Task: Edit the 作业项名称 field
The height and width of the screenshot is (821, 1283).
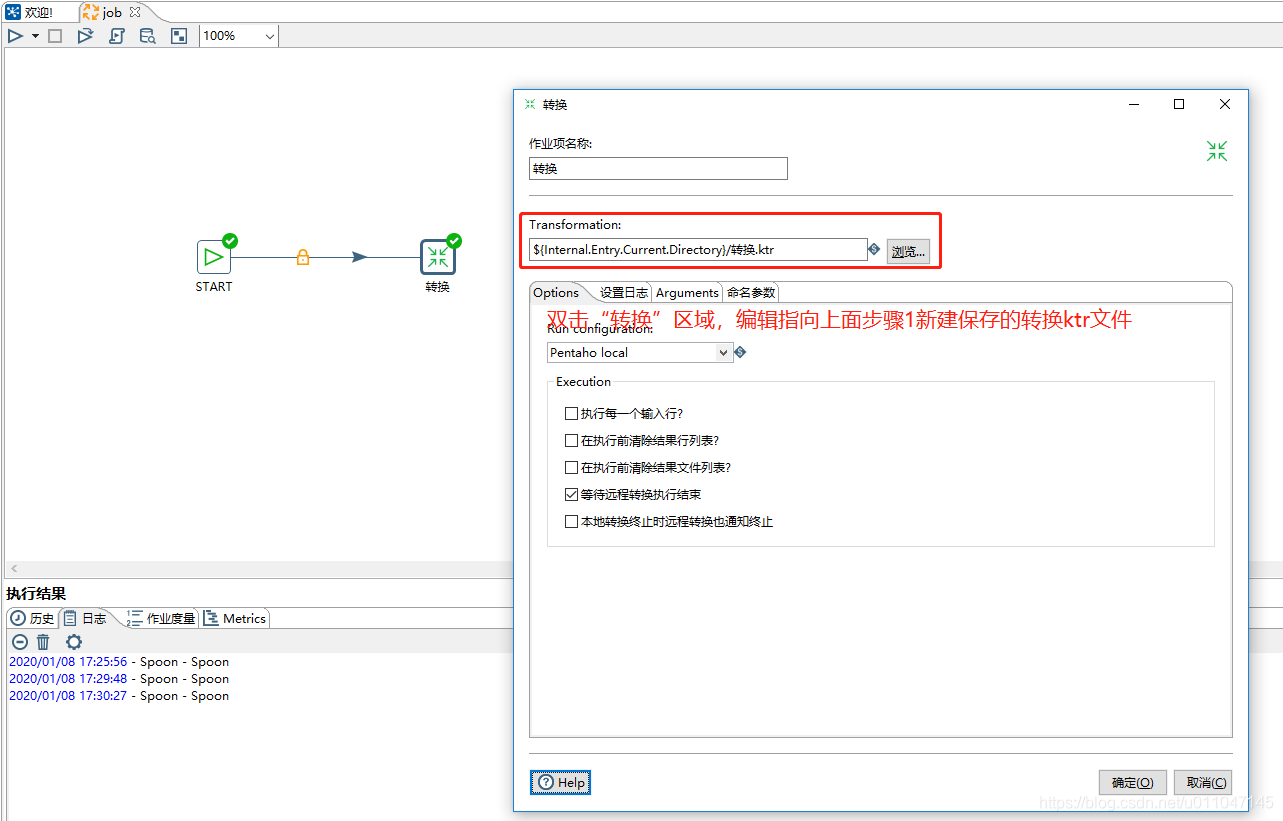Action: click(x=658, y=169)
